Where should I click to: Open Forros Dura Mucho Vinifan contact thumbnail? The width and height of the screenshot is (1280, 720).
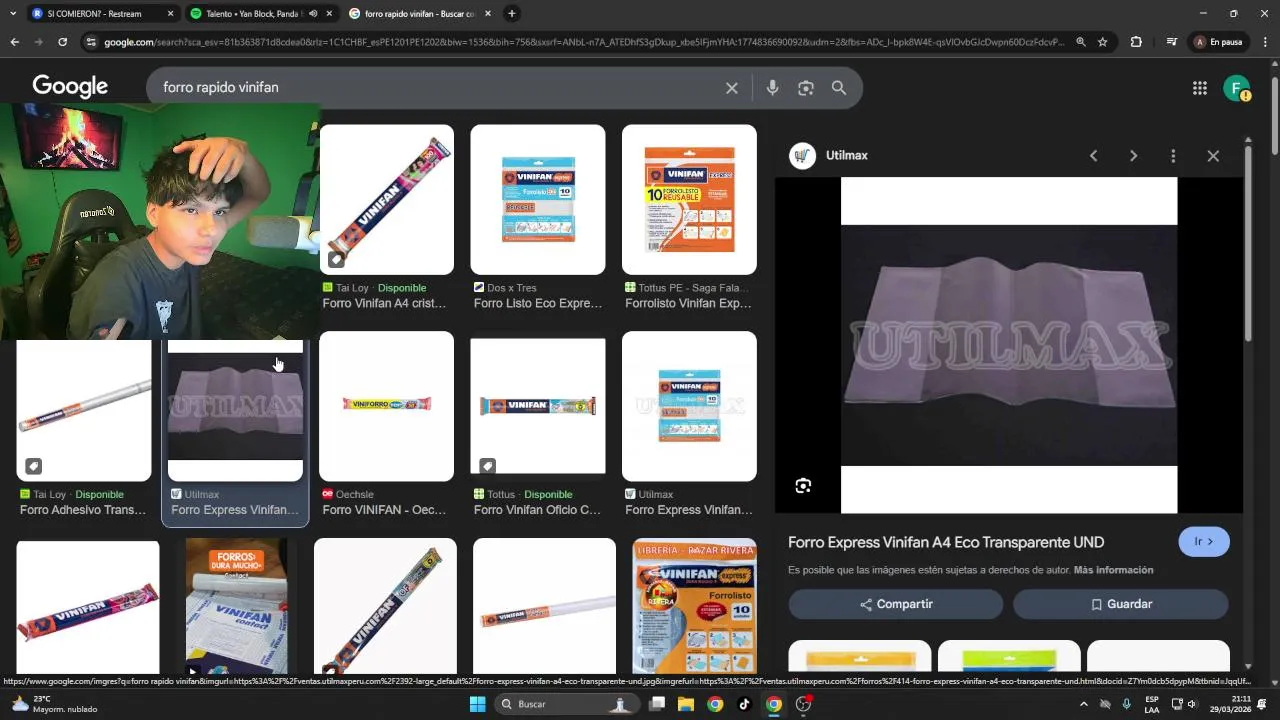coord(237,606)
